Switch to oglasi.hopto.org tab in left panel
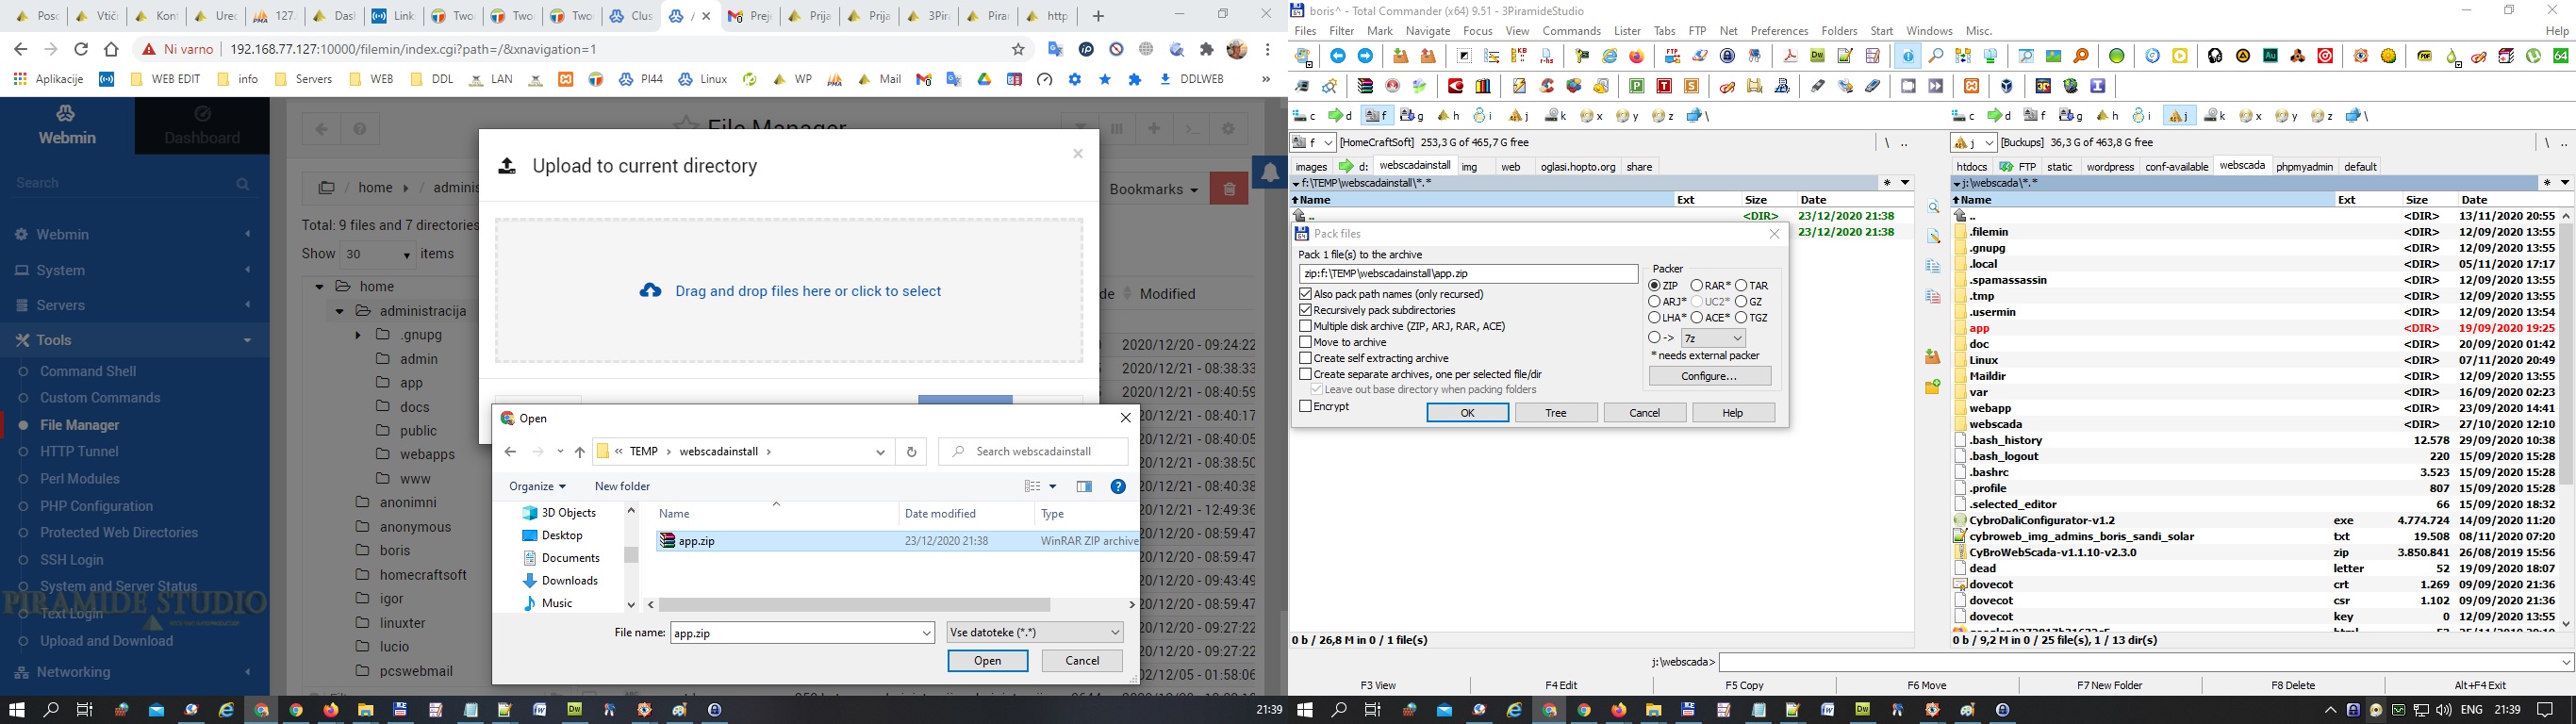 (x=1577, y=167)
